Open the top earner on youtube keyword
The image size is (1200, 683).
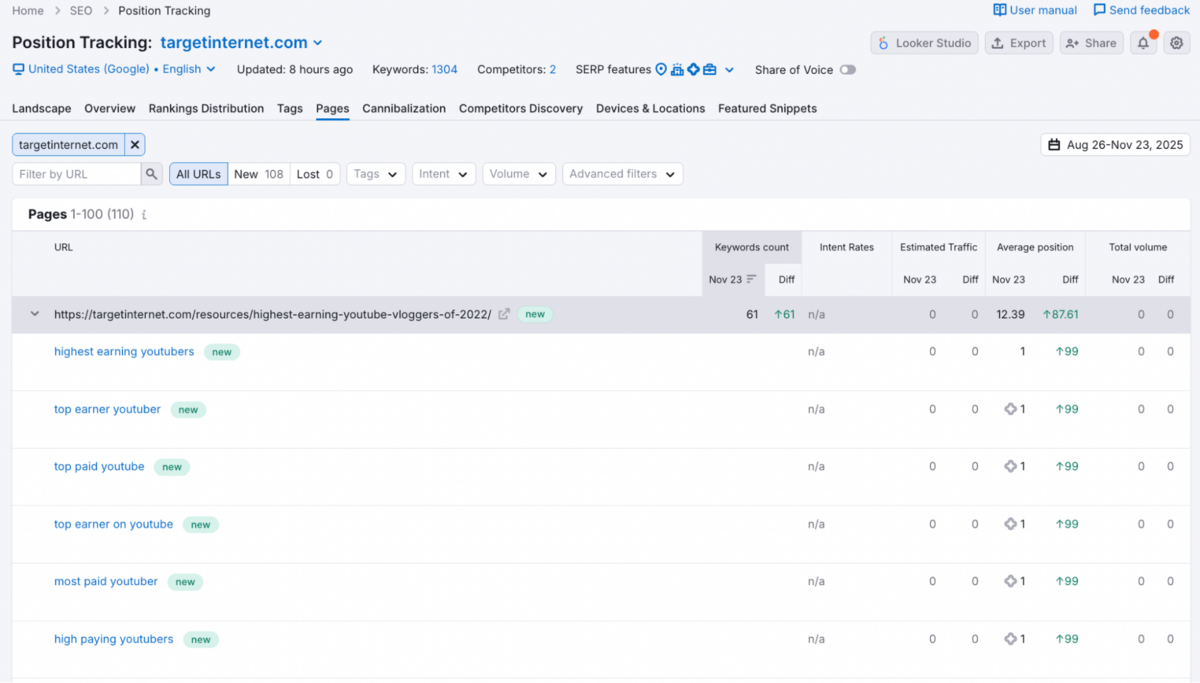coord(113,524)
